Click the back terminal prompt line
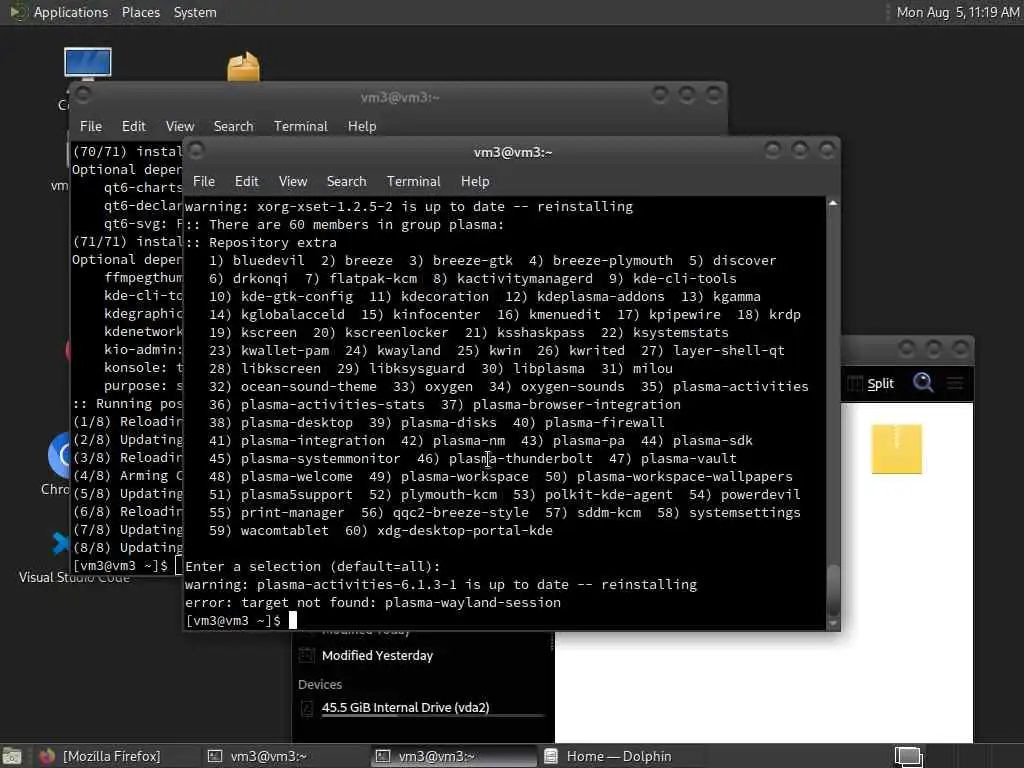 [127, 566]
